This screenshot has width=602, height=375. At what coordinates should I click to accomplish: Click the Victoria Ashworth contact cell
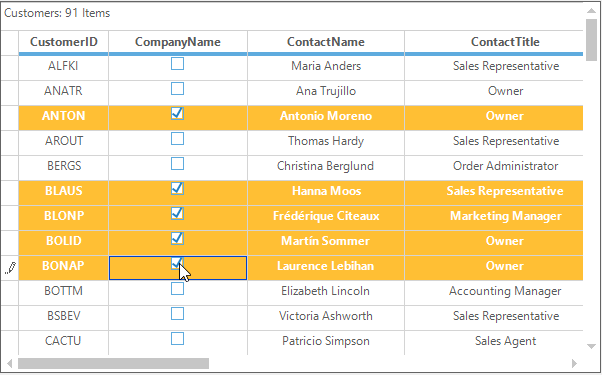326,318
